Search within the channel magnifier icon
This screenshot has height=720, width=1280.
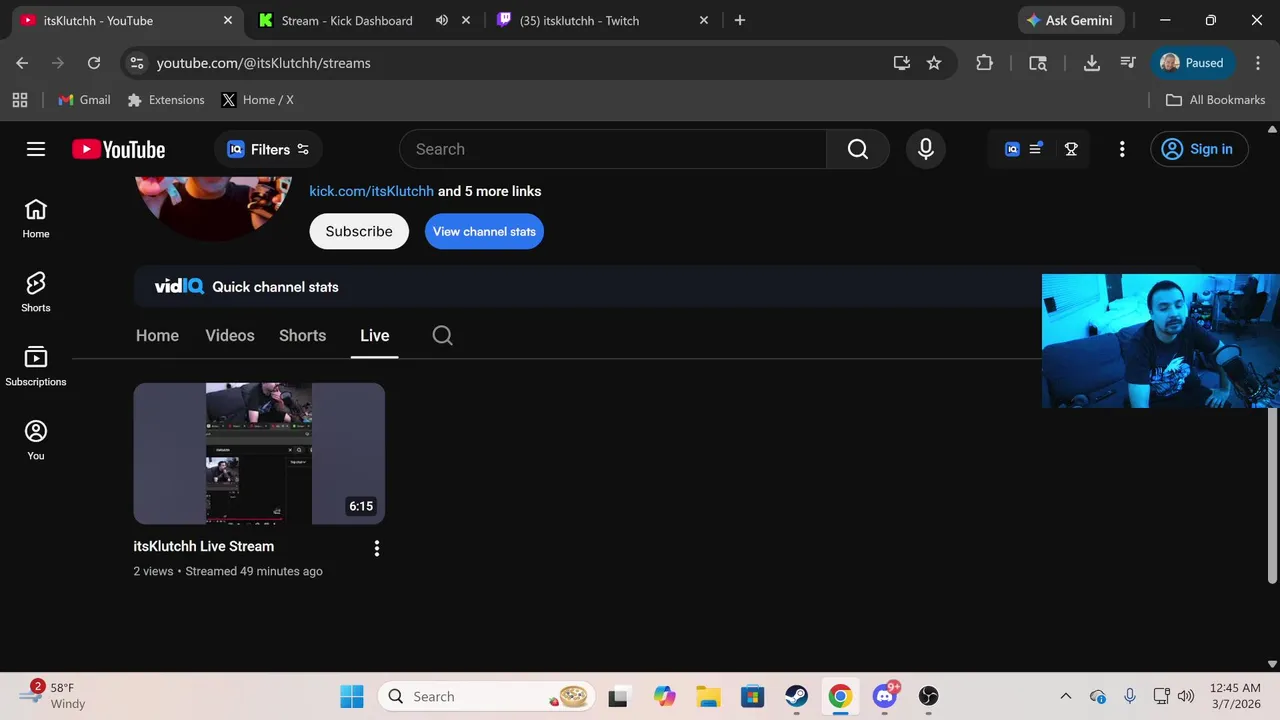pyautogui.click(x=443, y=336)
